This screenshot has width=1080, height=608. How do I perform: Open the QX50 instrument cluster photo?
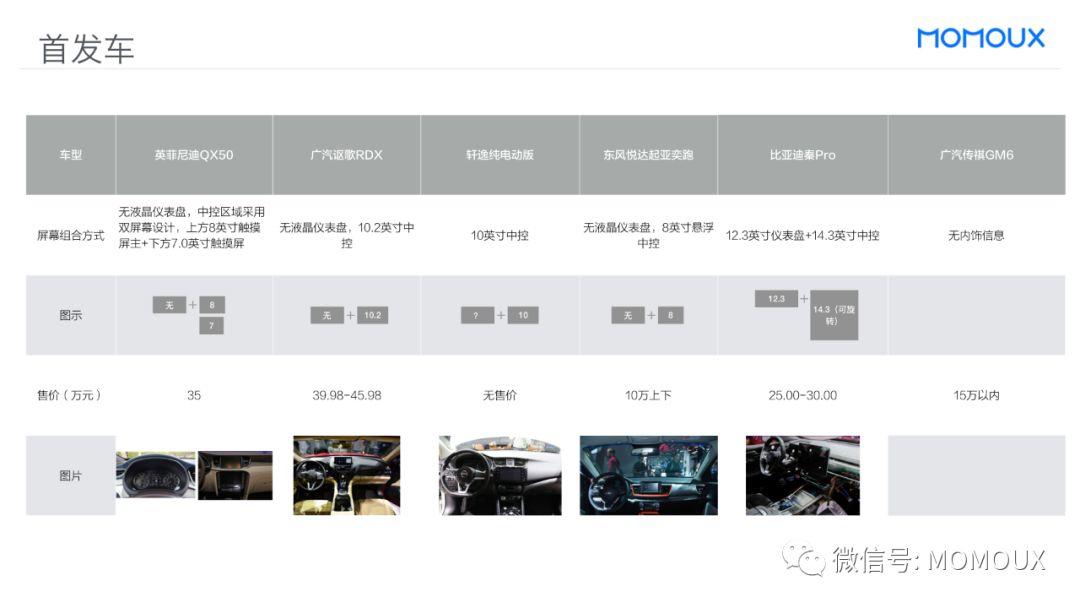click(x=156, y=475)
